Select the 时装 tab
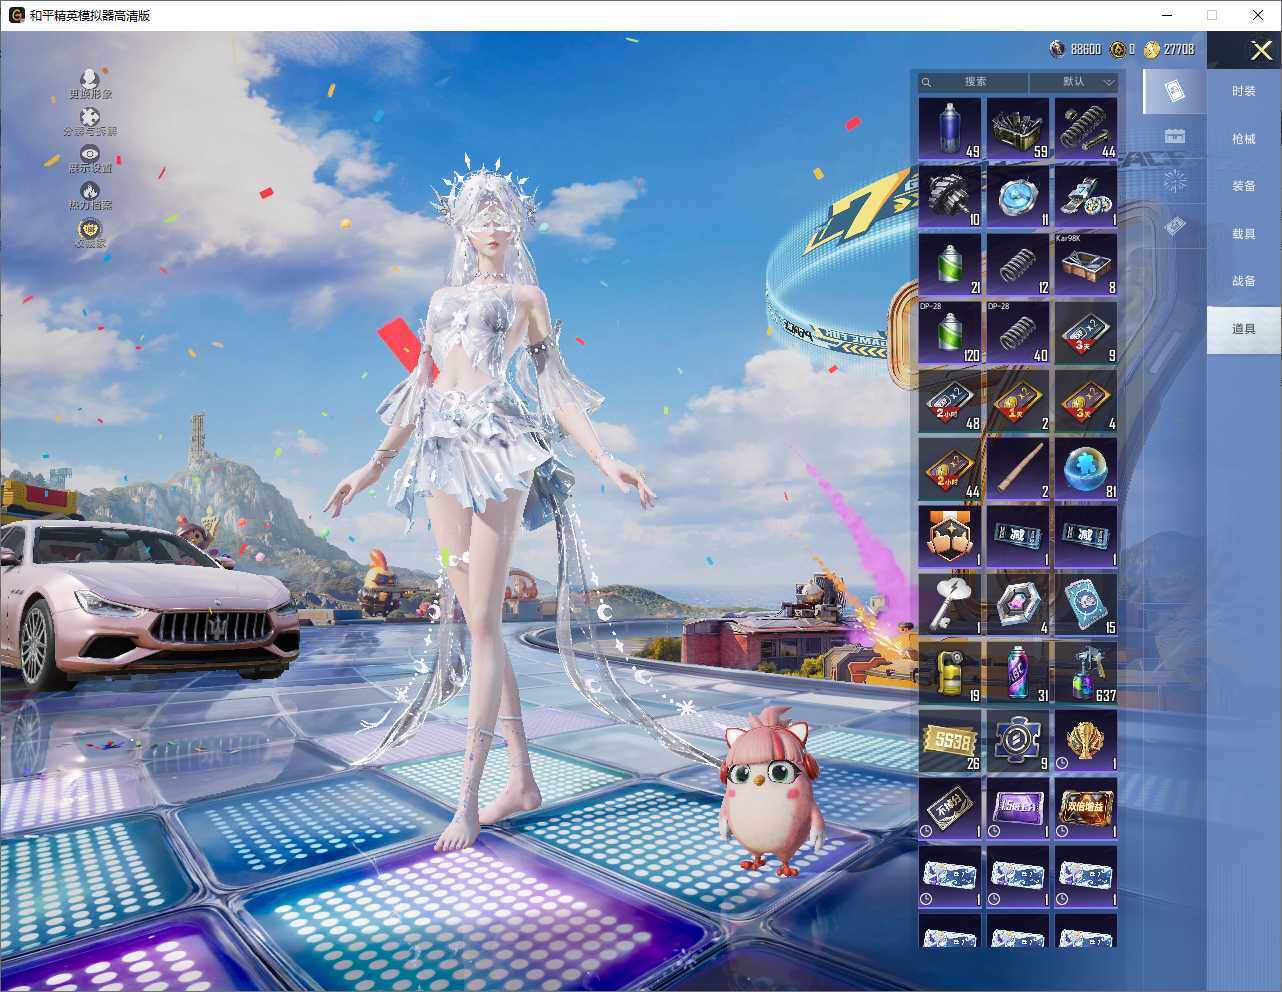 click(1244, 91)
